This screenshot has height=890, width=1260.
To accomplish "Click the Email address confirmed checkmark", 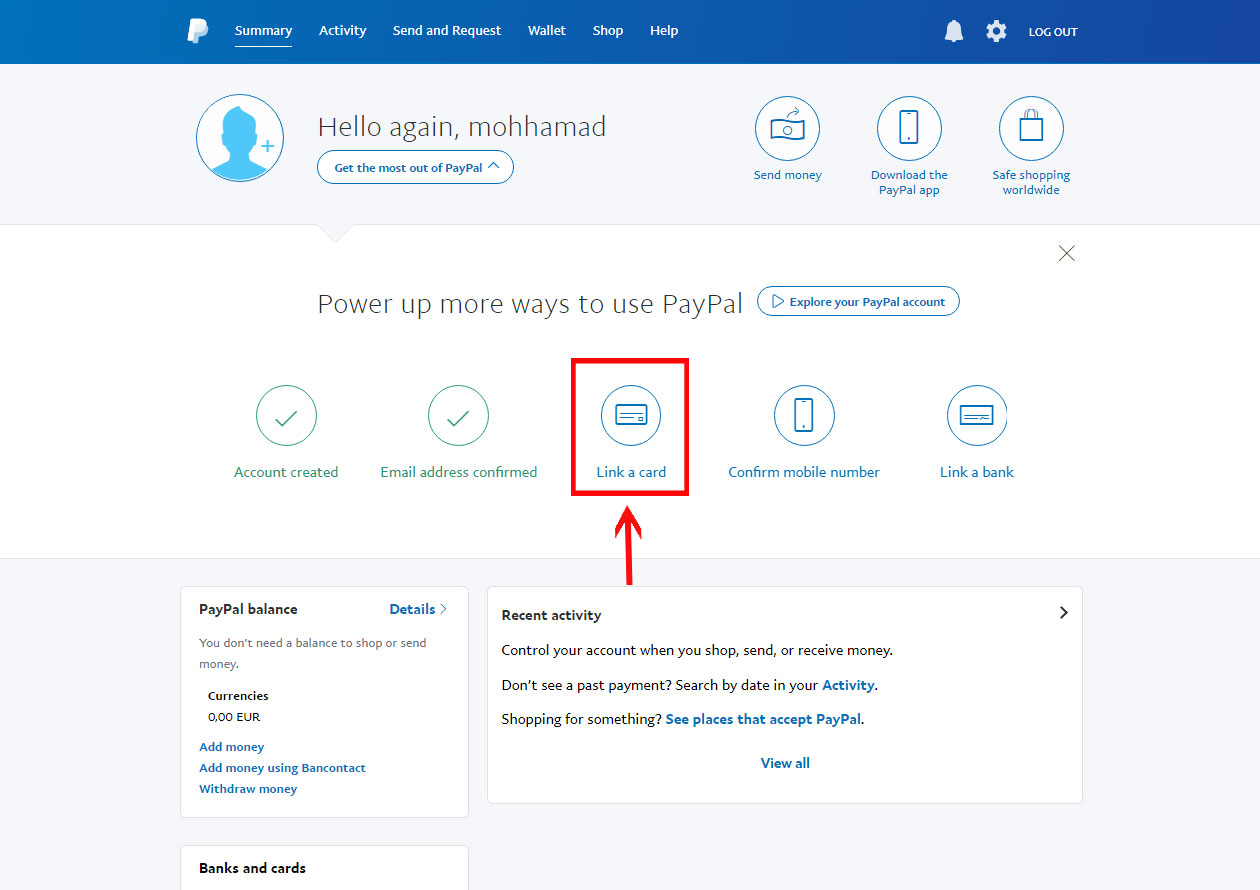I will point(458,415).
